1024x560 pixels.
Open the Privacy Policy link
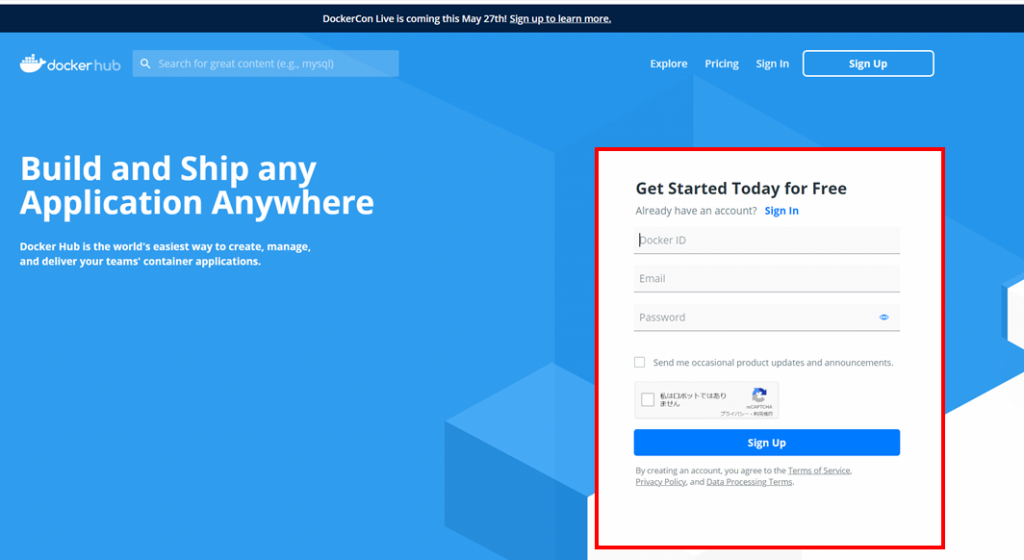coord(660,482)
